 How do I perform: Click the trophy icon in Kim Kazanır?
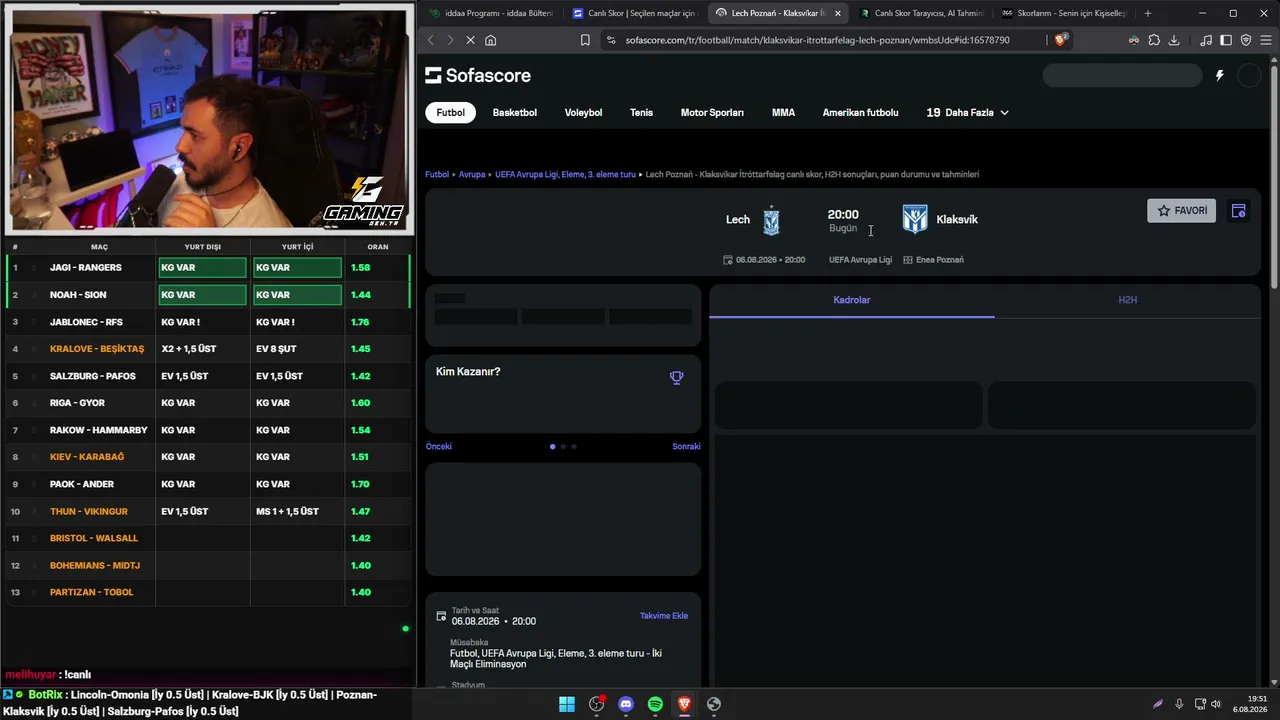677,377
